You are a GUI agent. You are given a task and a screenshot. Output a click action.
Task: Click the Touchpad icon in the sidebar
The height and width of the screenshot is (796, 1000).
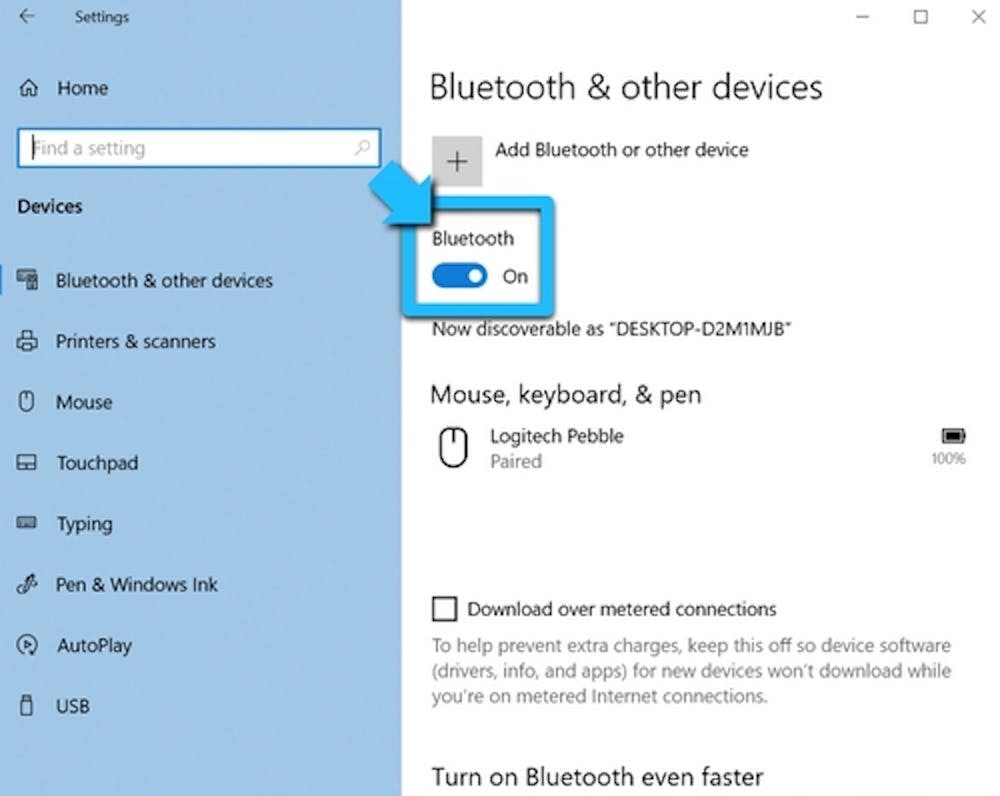coord(27,463)
